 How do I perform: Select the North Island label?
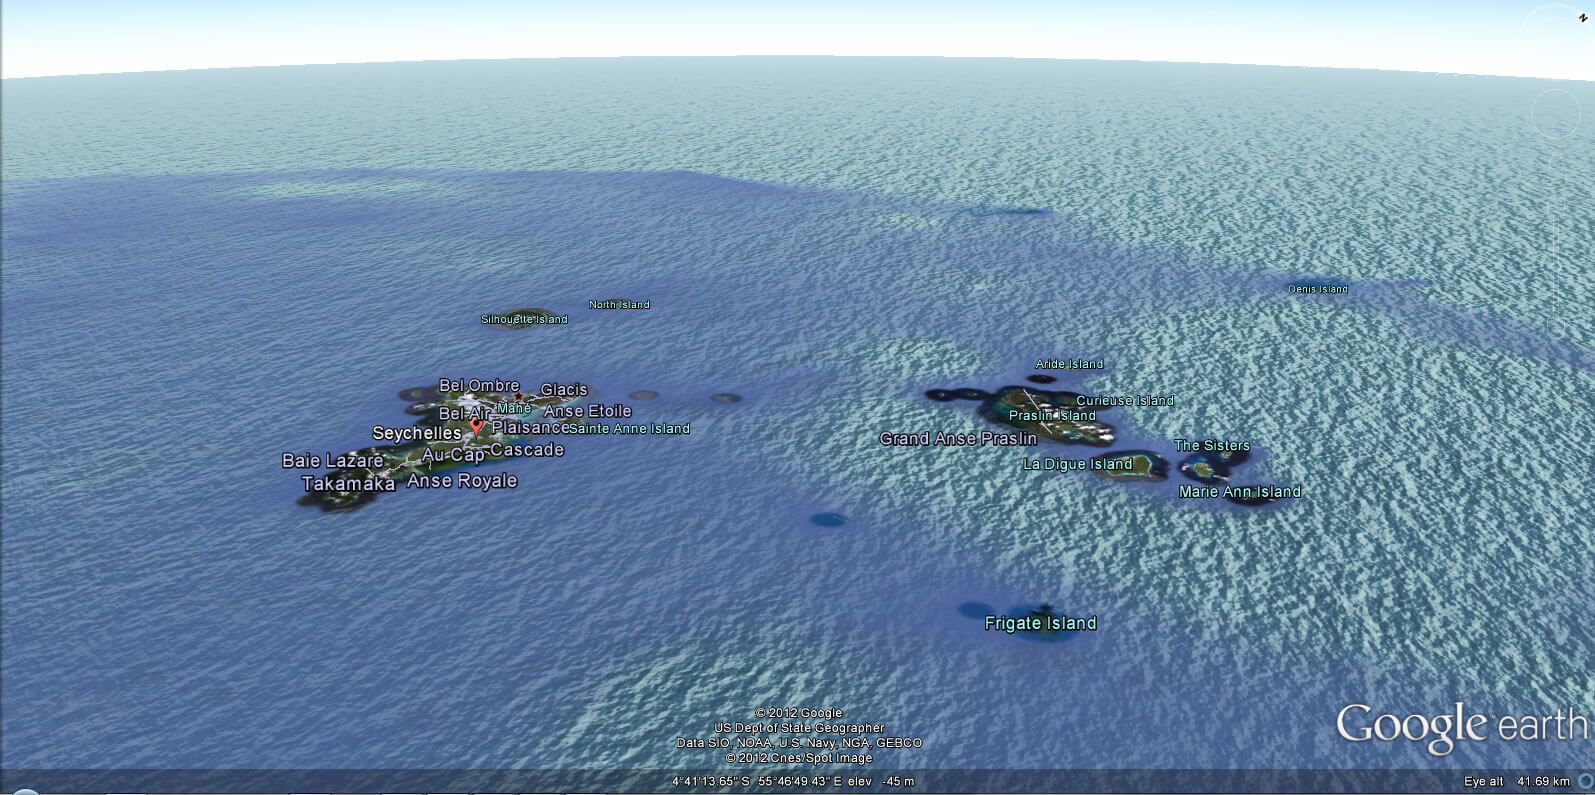tap(619, 305)
